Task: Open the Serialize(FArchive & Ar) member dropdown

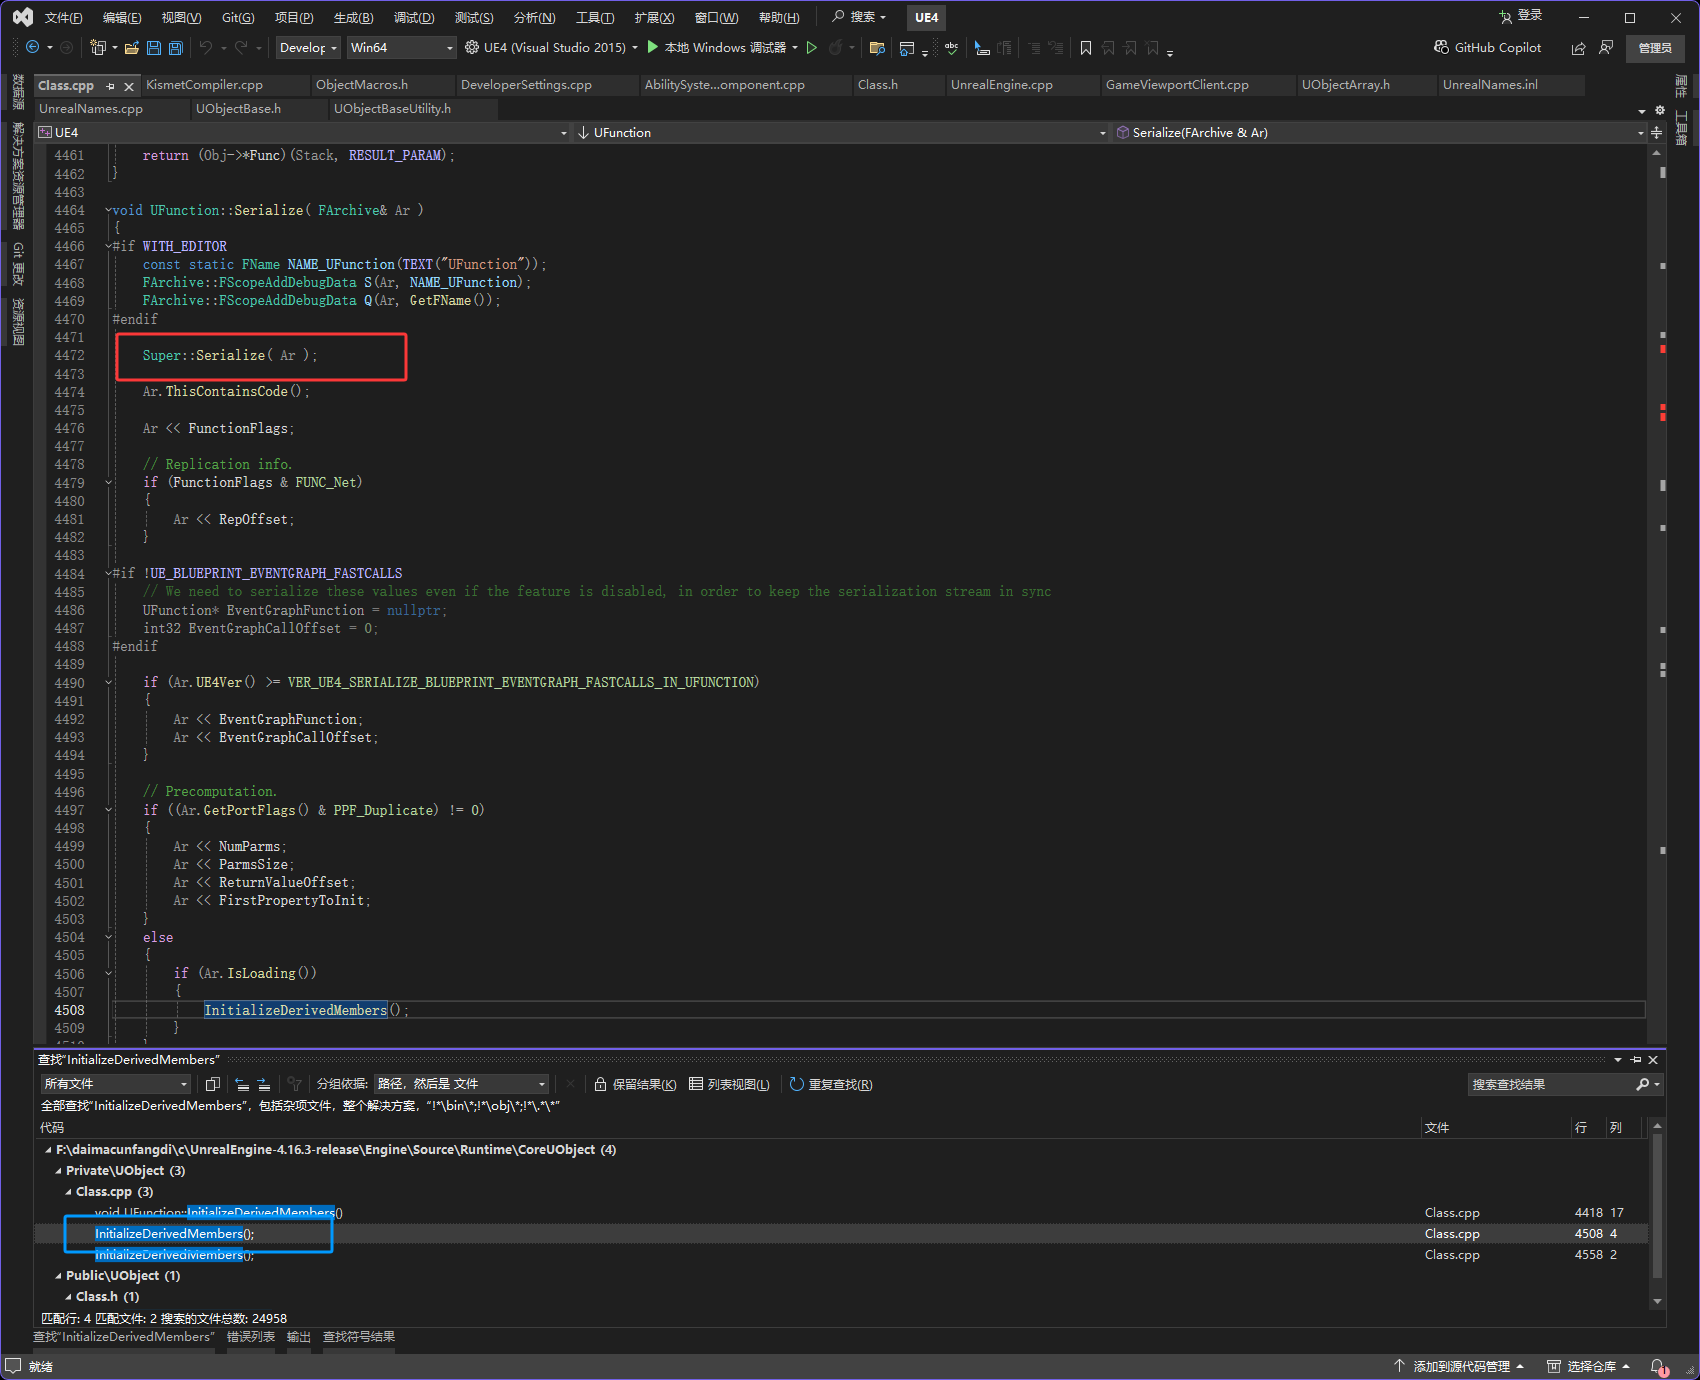Action: (1380, 132)
